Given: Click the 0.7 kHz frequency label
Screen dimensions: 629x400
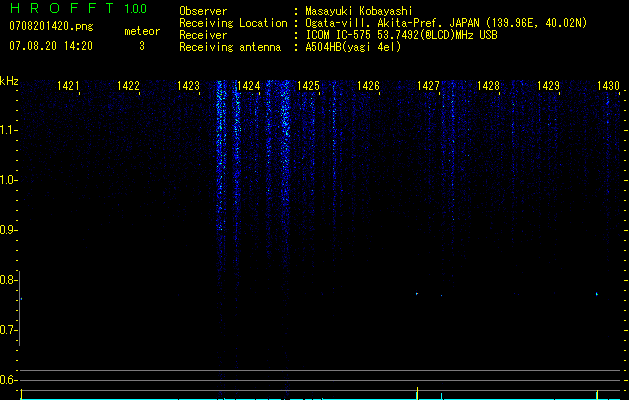Looking at the screenshot, I should 8,330.
